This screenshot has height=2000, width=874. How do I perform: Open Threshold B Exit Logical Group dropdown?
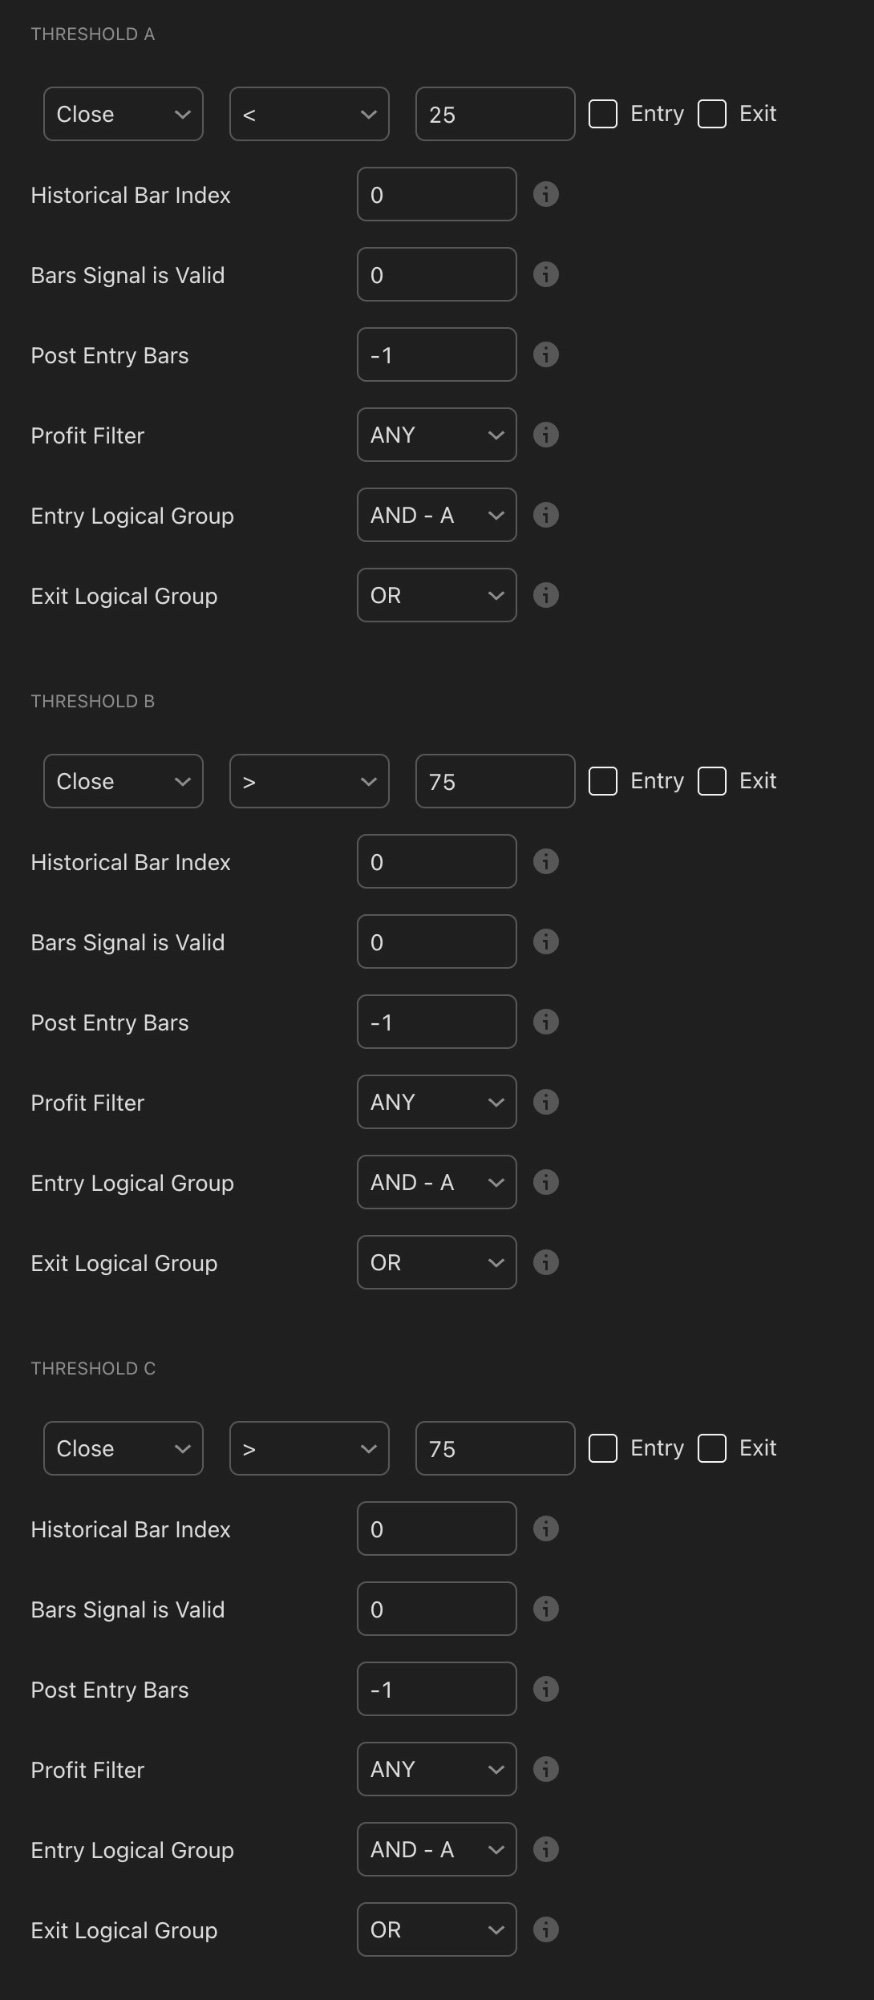click(437, 1261)
